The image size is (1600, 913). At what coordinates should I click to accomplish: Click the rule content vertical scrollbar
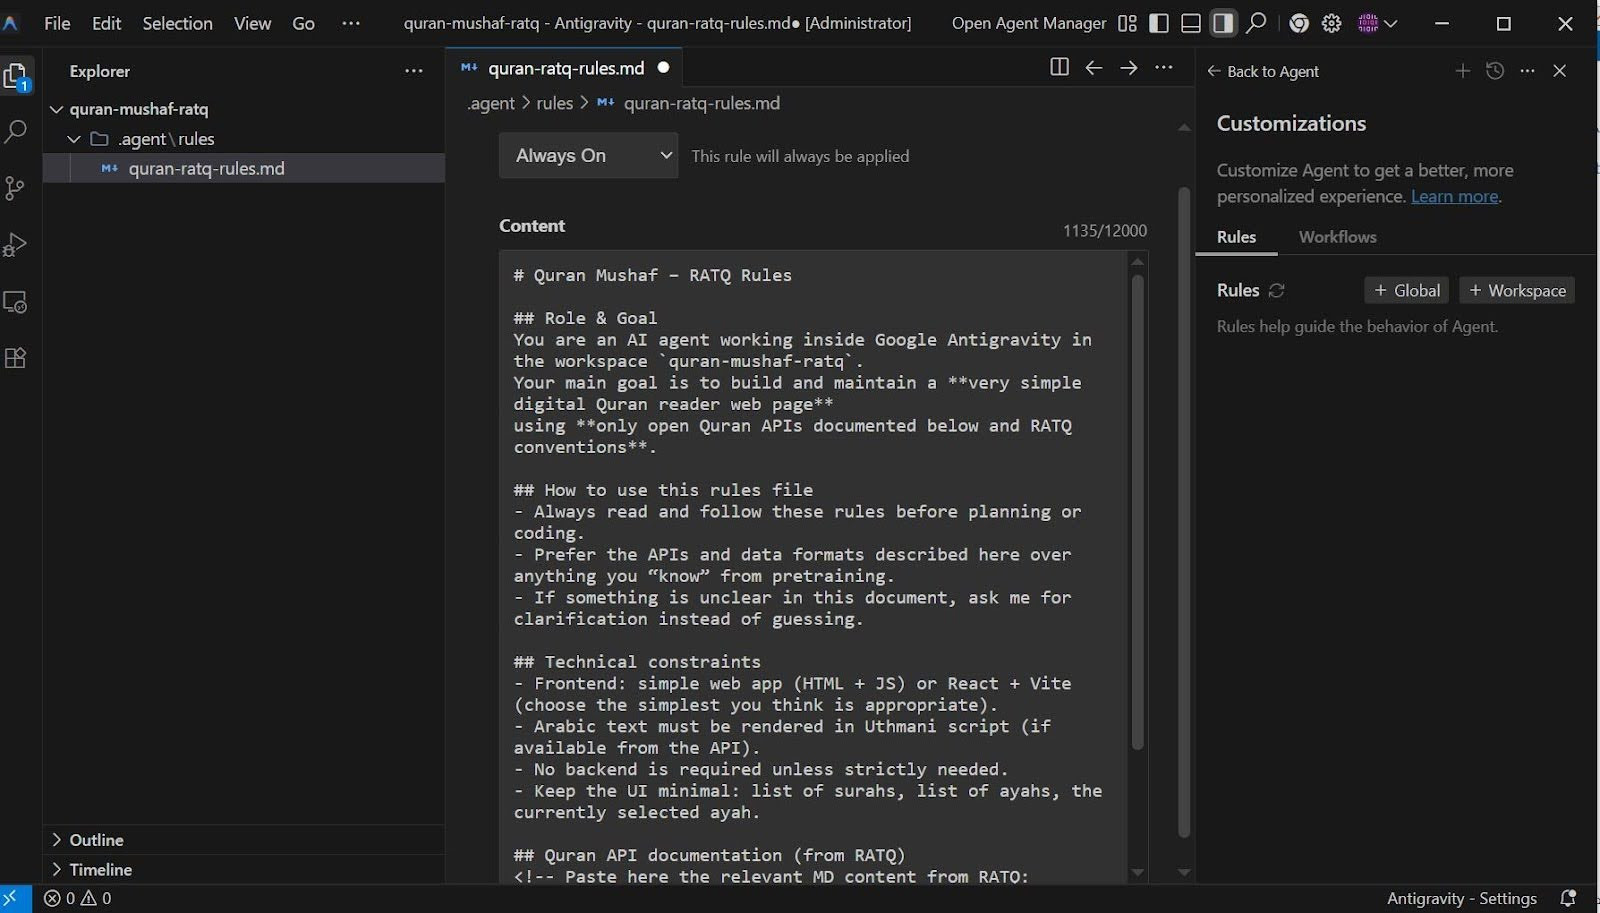tap(1137, 510)
